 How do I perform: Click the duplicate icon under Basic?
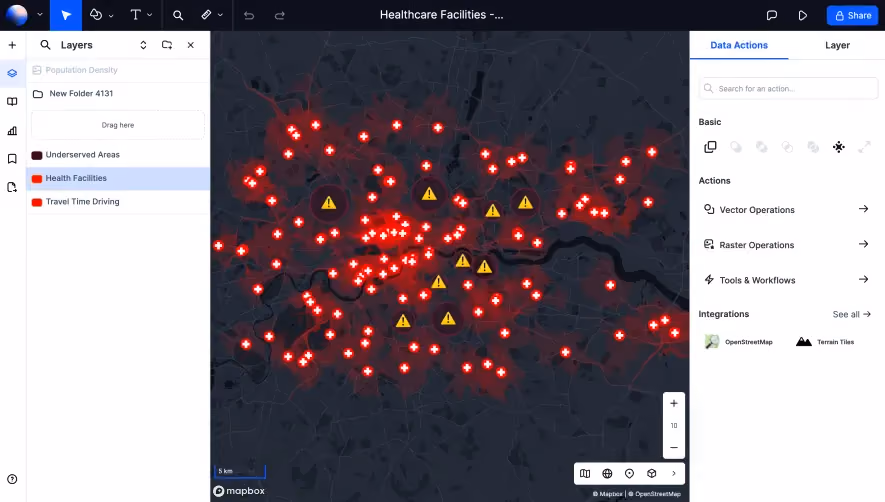(711, 147)
